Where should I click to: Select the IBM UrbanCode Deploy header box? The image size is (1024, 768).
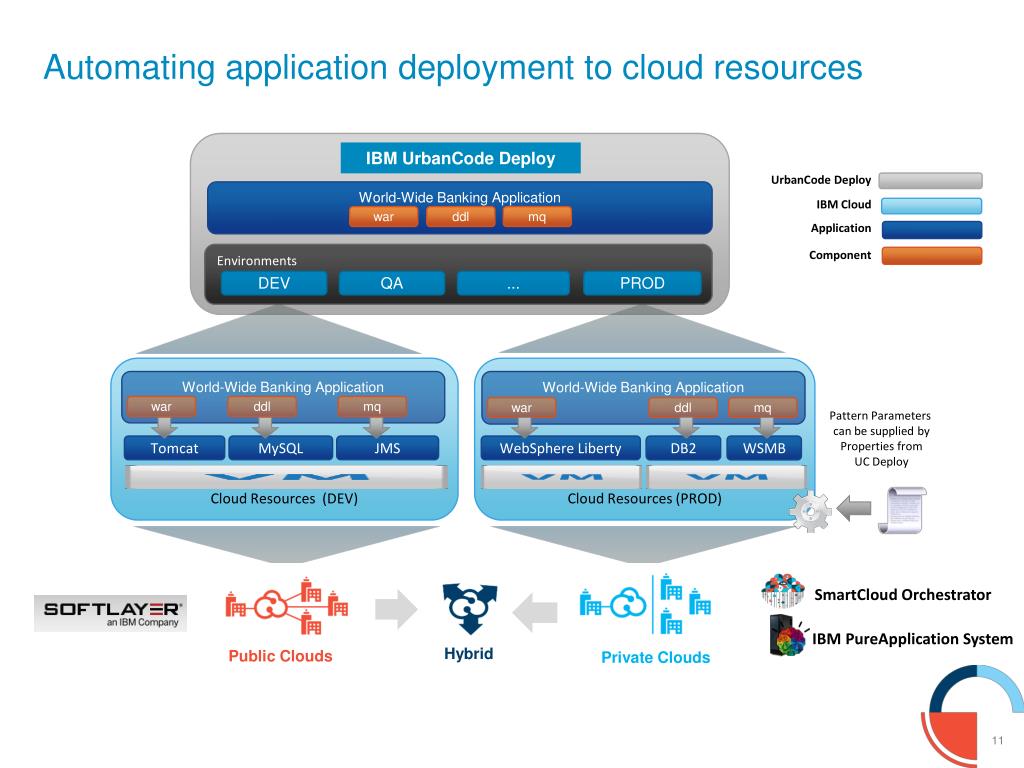coord(460,158)
